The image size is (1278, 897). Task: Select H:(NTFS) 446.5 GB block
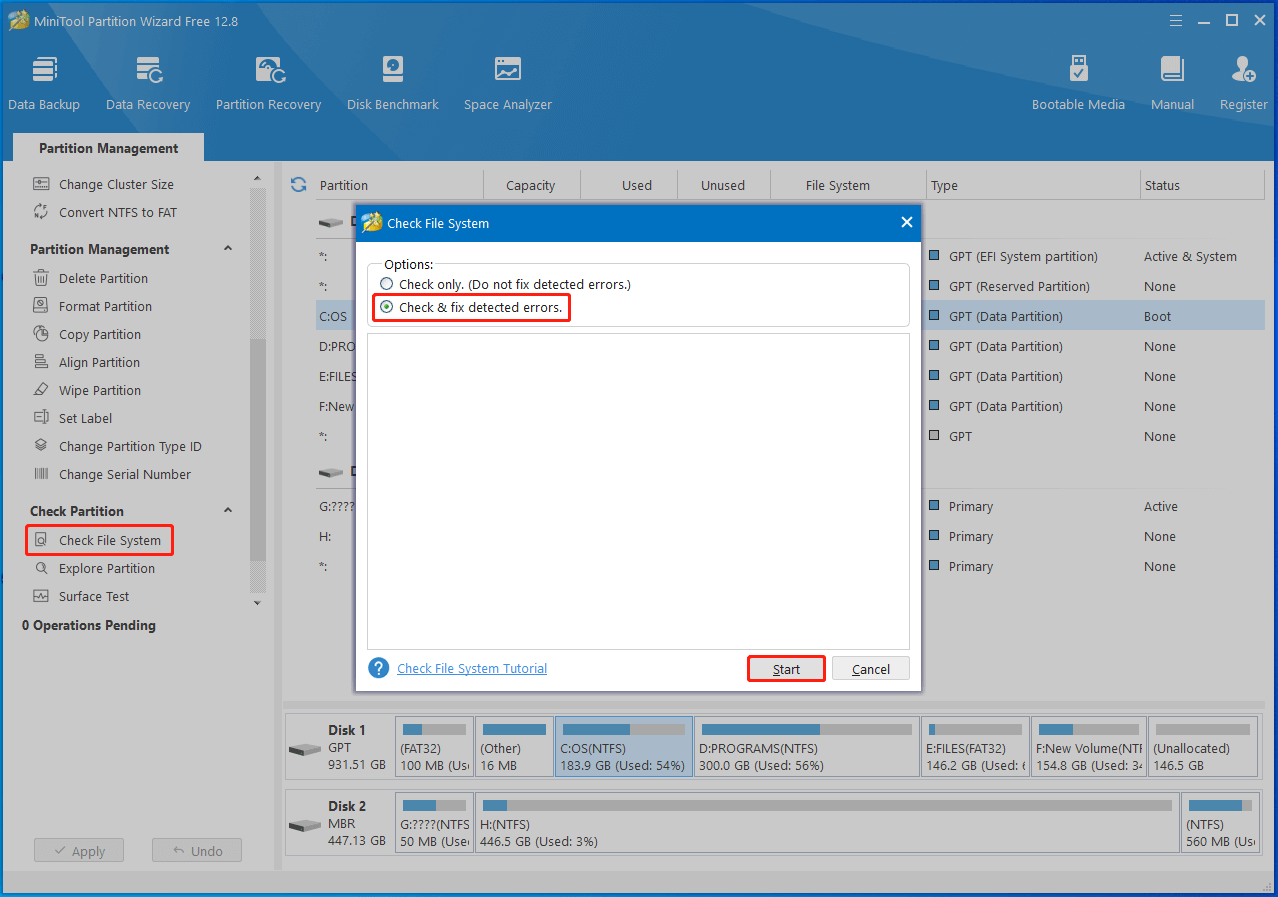827,822
